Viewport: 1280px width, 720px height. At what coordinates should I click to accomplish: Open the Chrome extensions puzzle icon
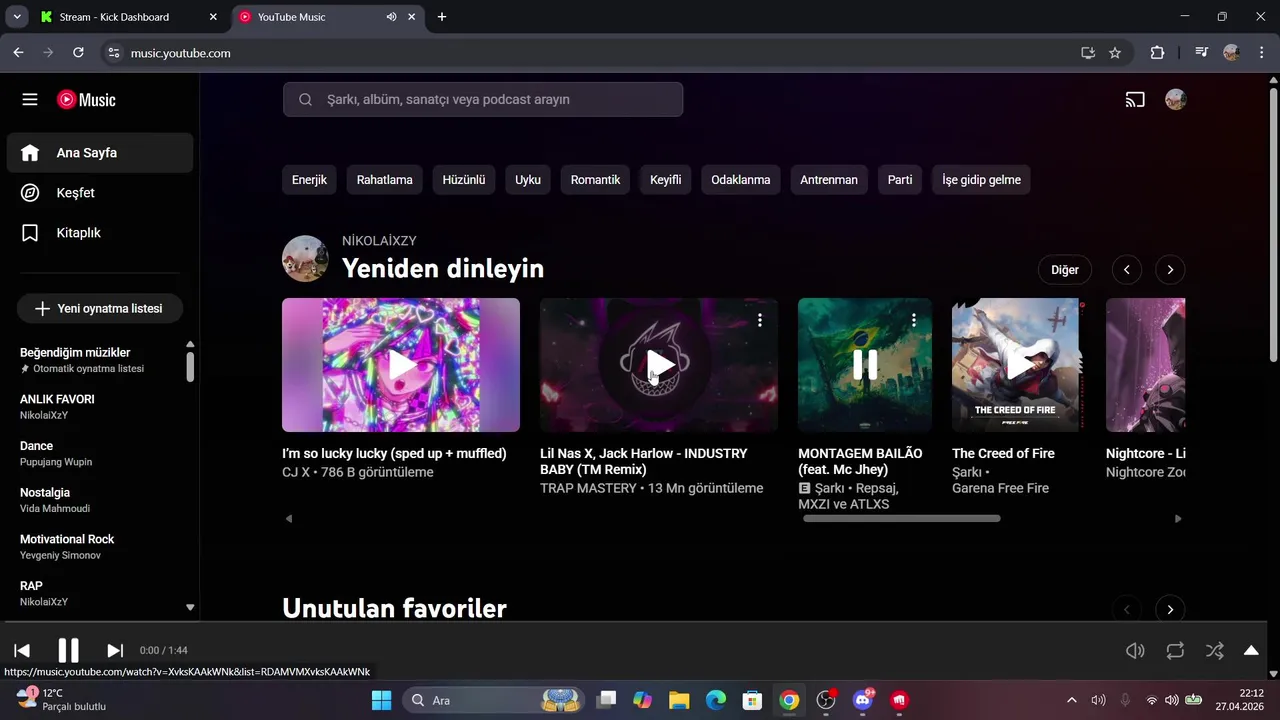[1157, 53]
